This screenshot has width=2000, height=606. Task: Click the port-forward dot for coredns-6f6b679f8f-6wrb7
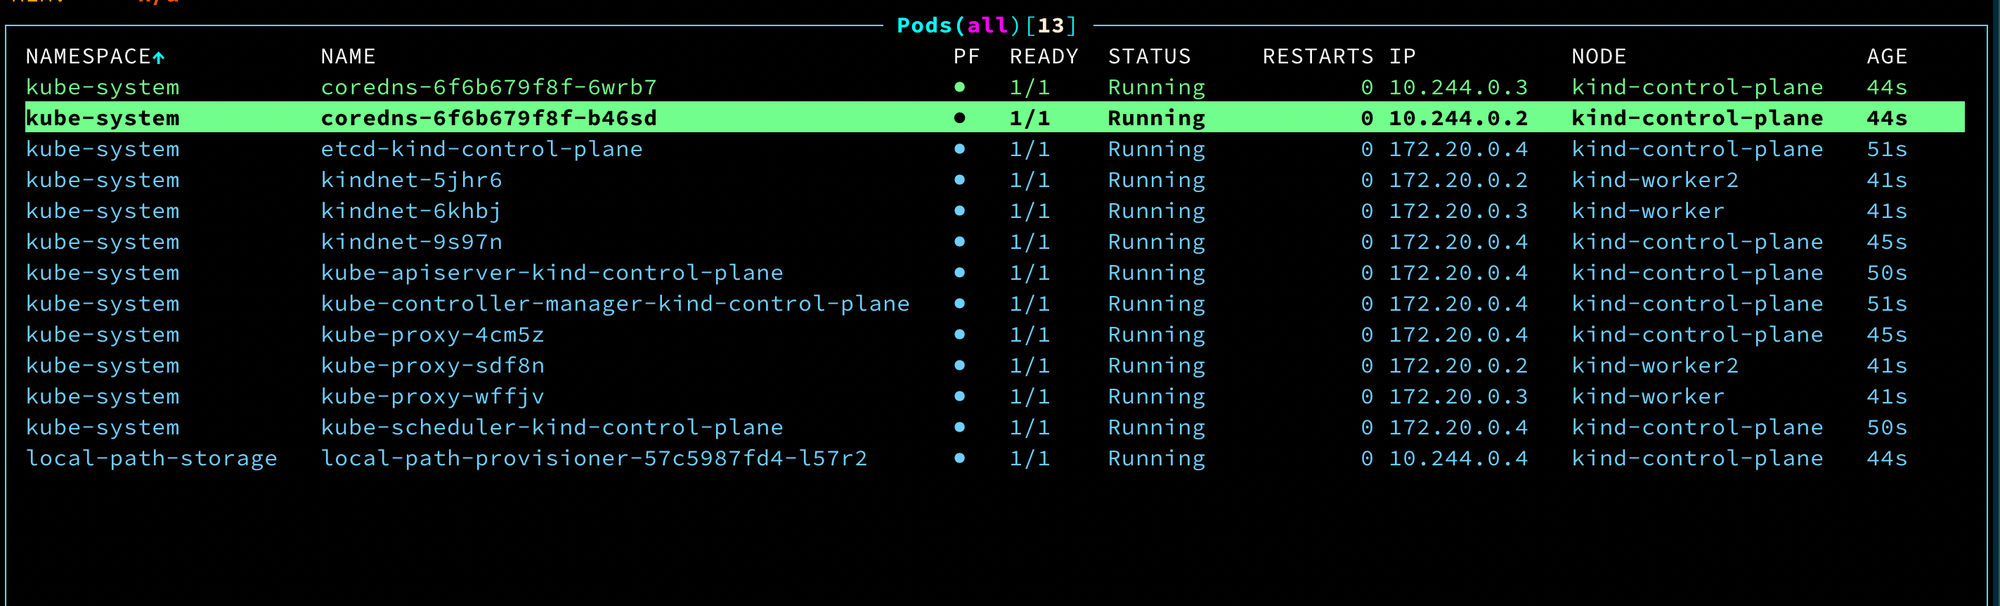coord(959,87)
